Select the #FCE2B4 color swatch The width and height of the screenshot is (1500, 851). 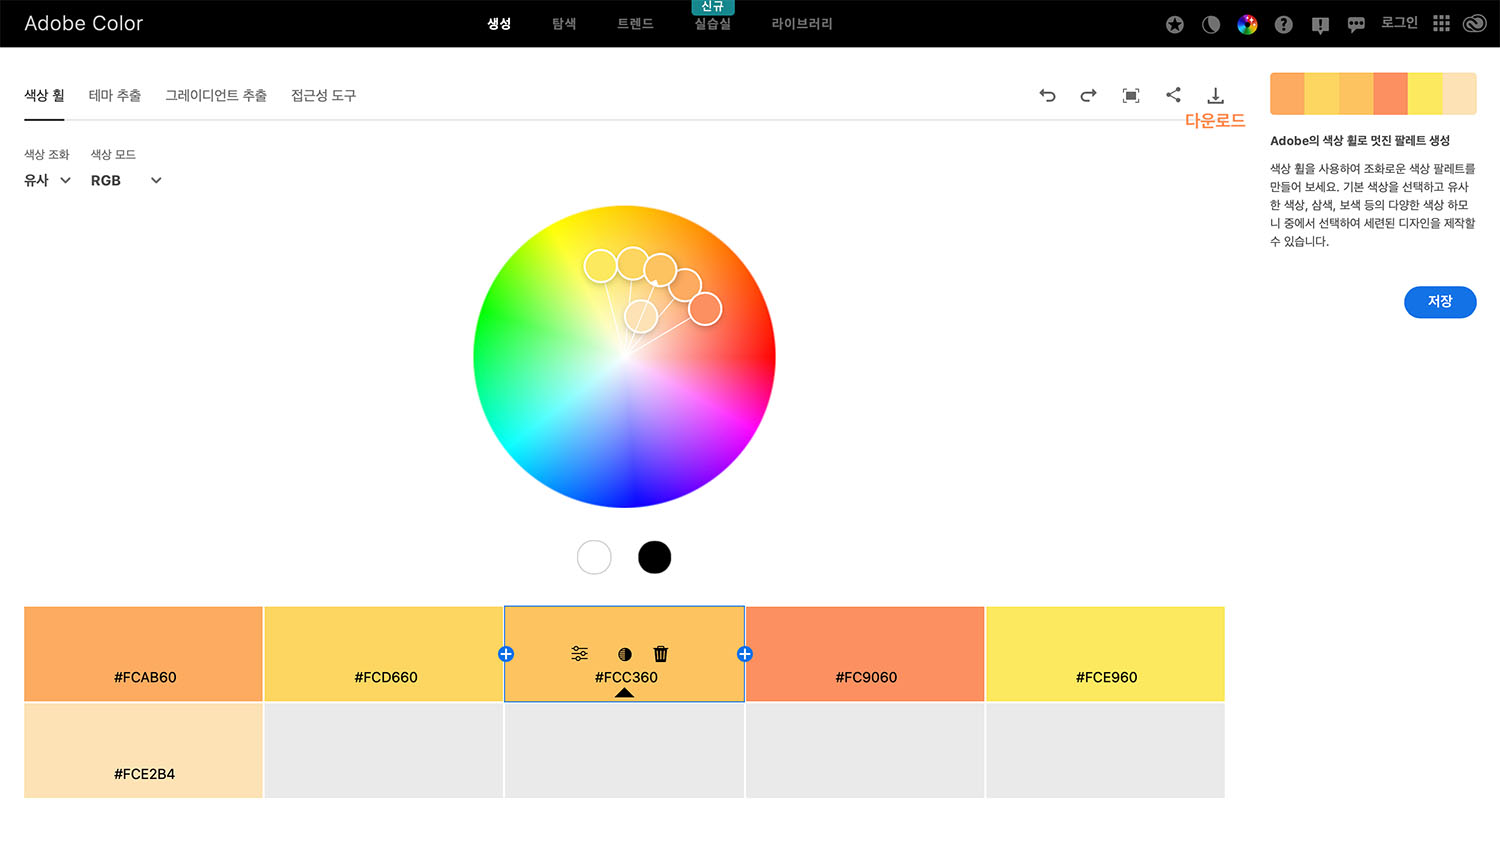point(143,750)
